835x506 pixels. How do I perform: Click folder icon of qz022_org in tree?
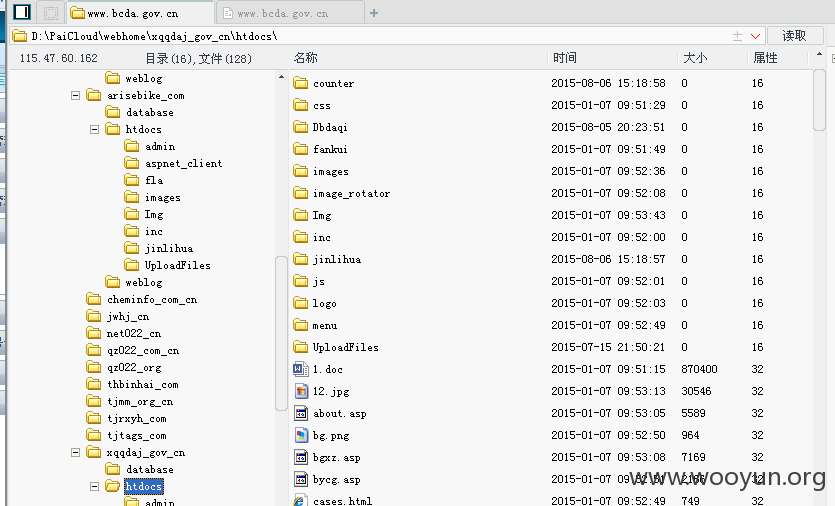94,367
